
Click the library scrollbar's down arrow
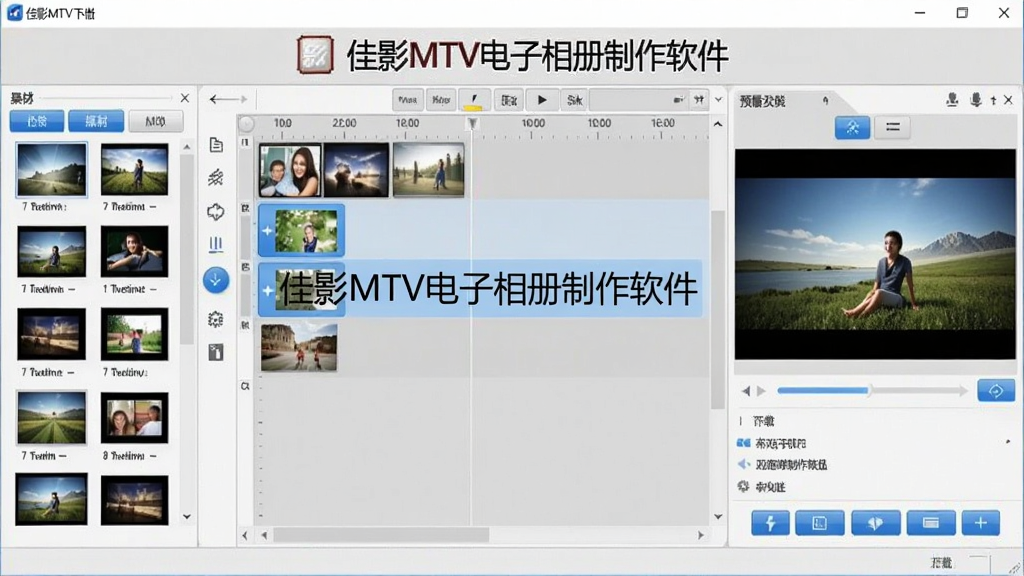[x=187, y=517]
